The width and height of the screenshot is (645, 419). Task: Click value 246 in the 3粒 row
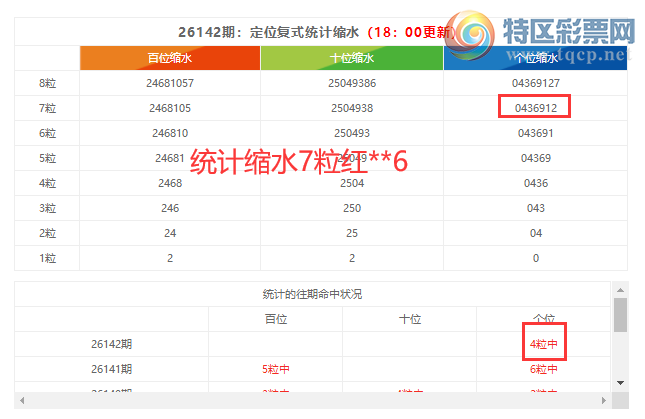(170, 208)
